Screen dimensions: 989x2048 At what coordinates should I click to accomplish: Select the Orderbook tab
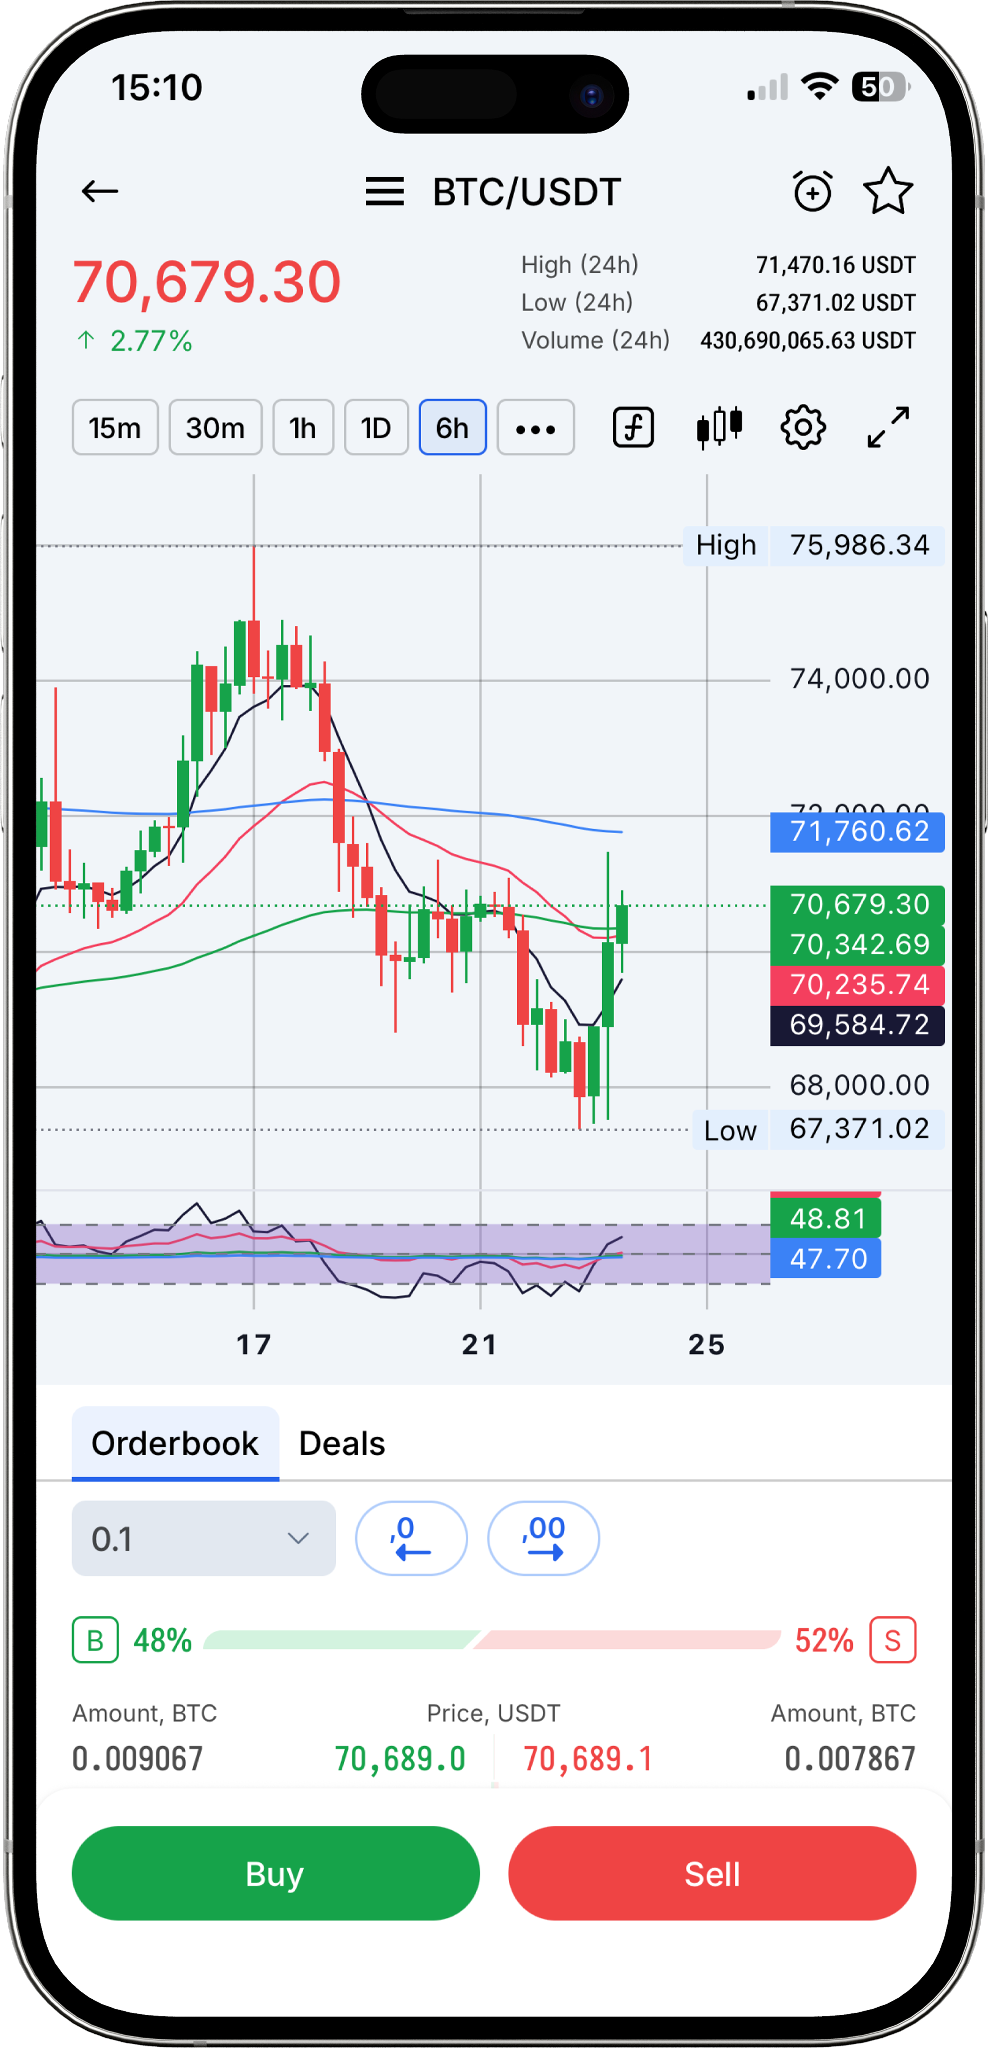175,1443
